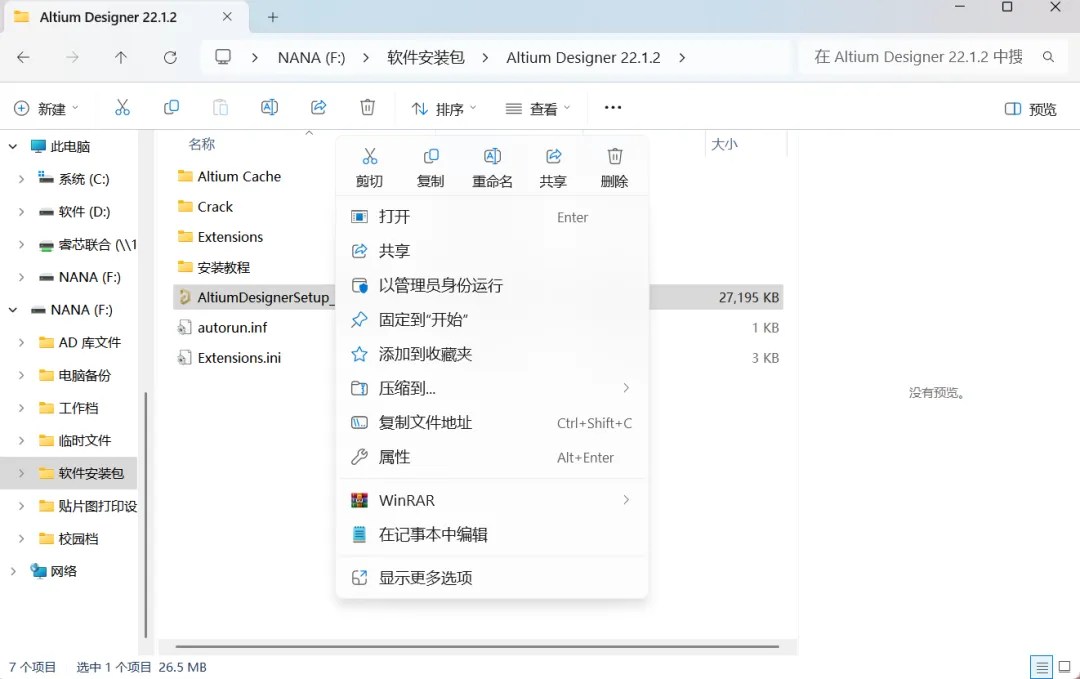Click the horizontal scrollbar under the file list
The width and height of the screenshot is (1080, 679).
point(477,647)
